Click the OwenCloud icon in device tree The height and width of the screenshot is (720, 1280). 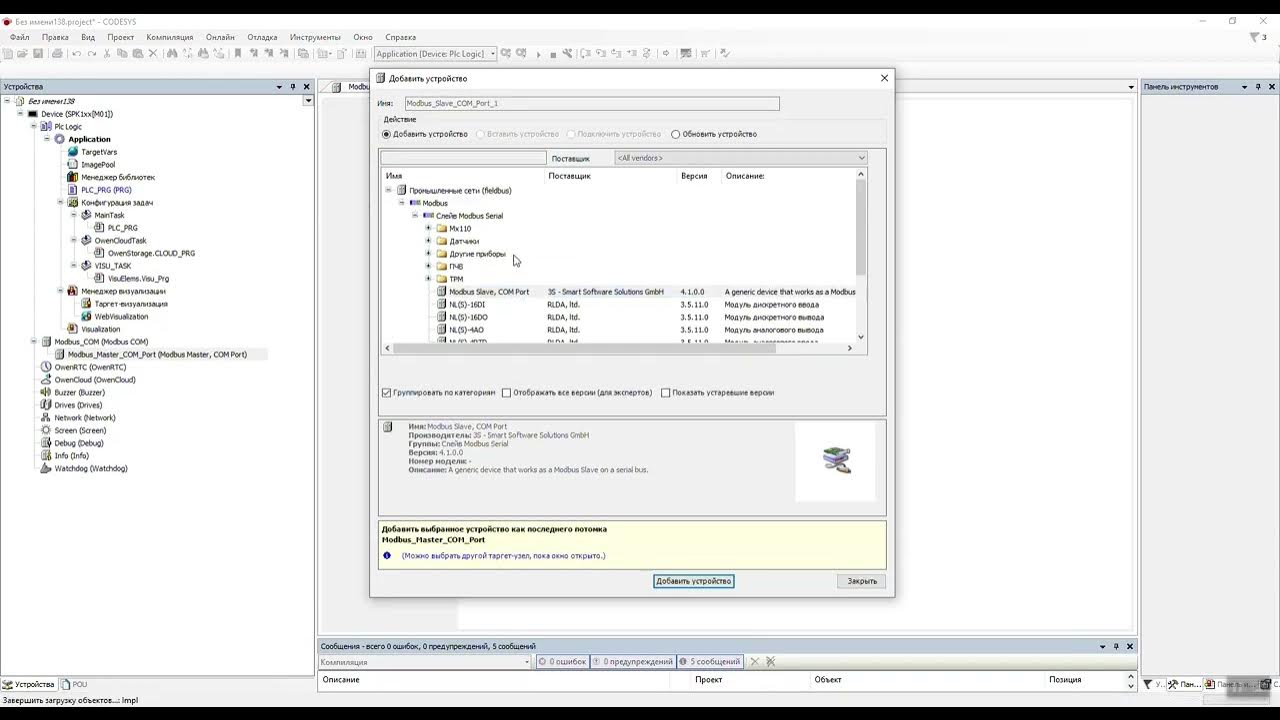(46, 380)
